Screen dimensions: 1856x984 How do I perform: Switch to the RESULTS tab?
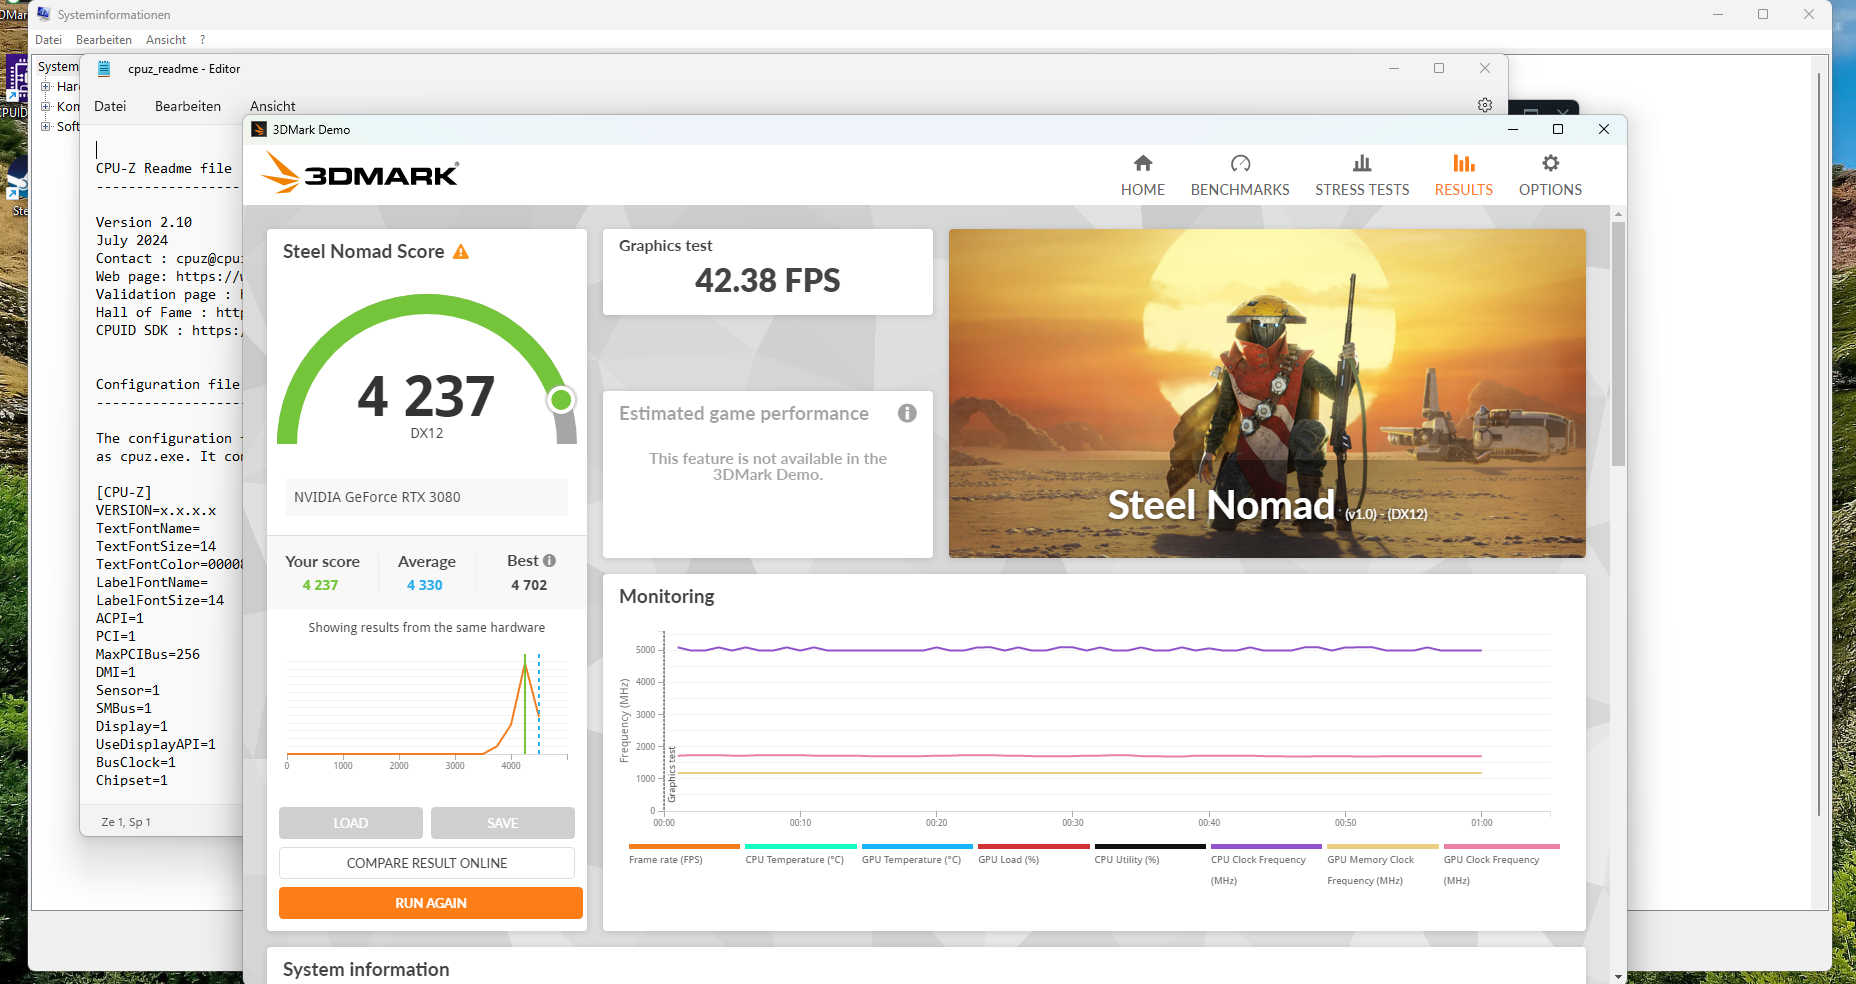[x=1464, y=176]
